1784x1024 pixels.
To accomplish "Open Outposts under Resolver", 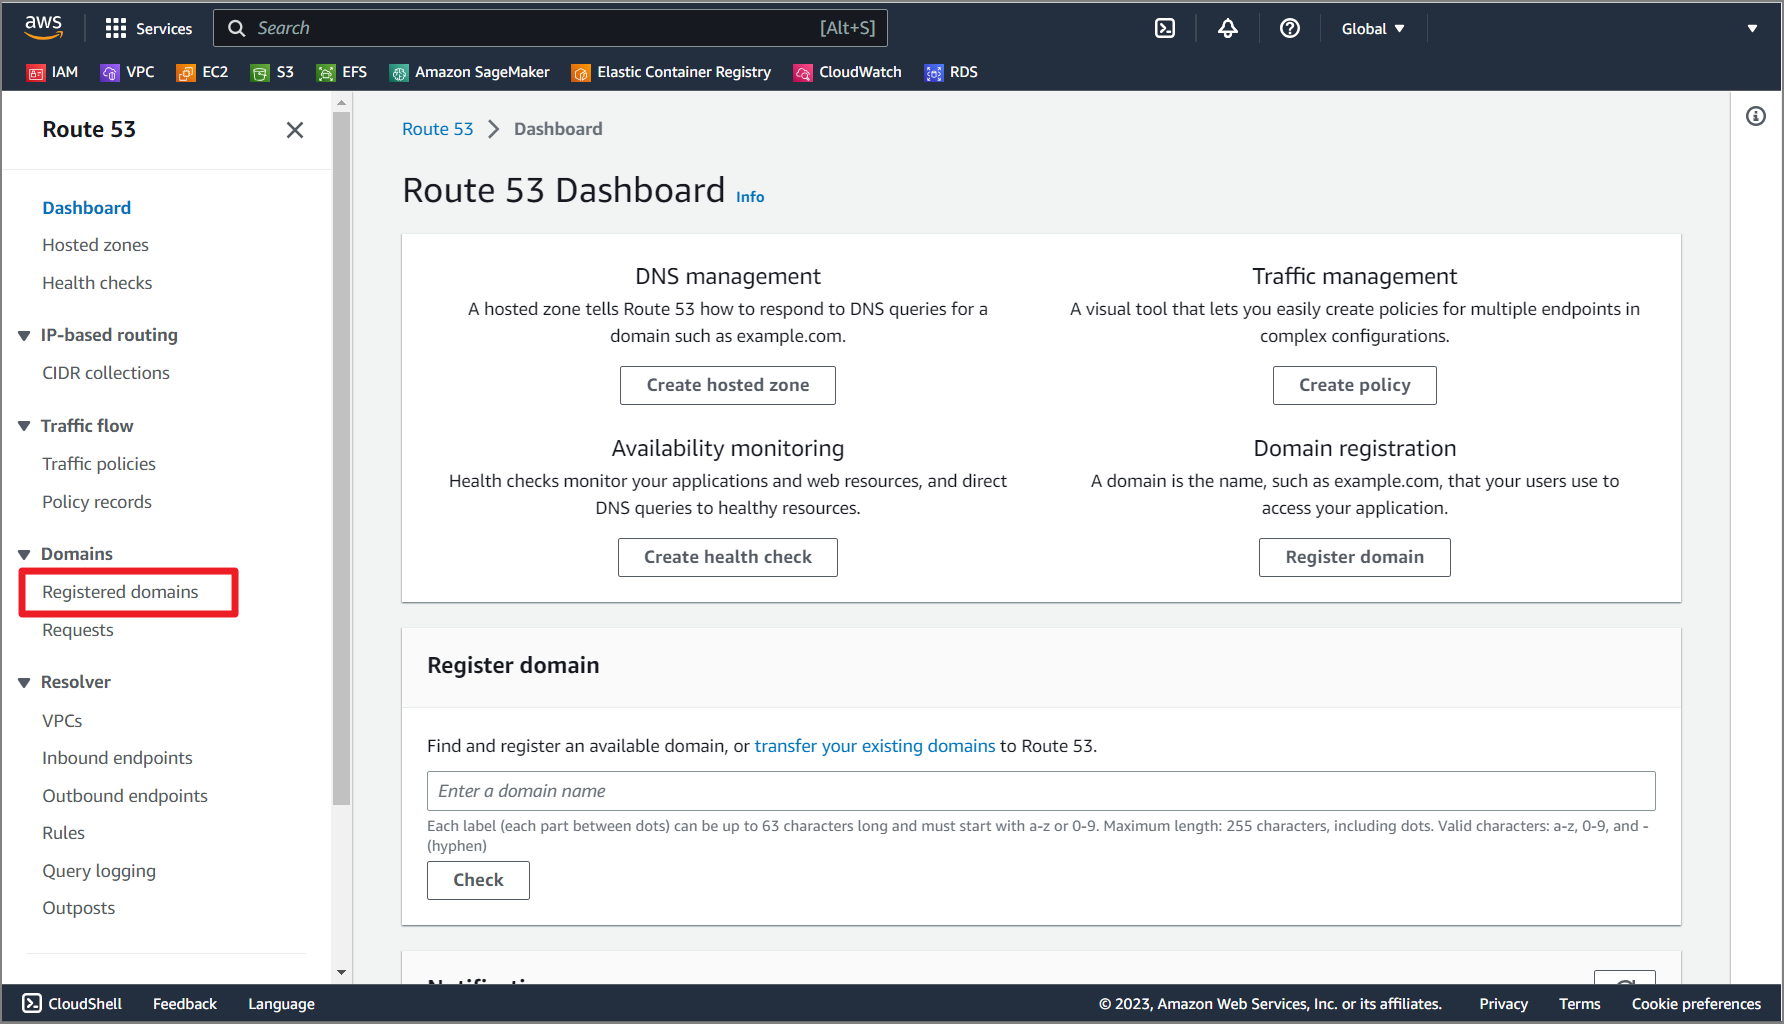I will click(78, 908).
